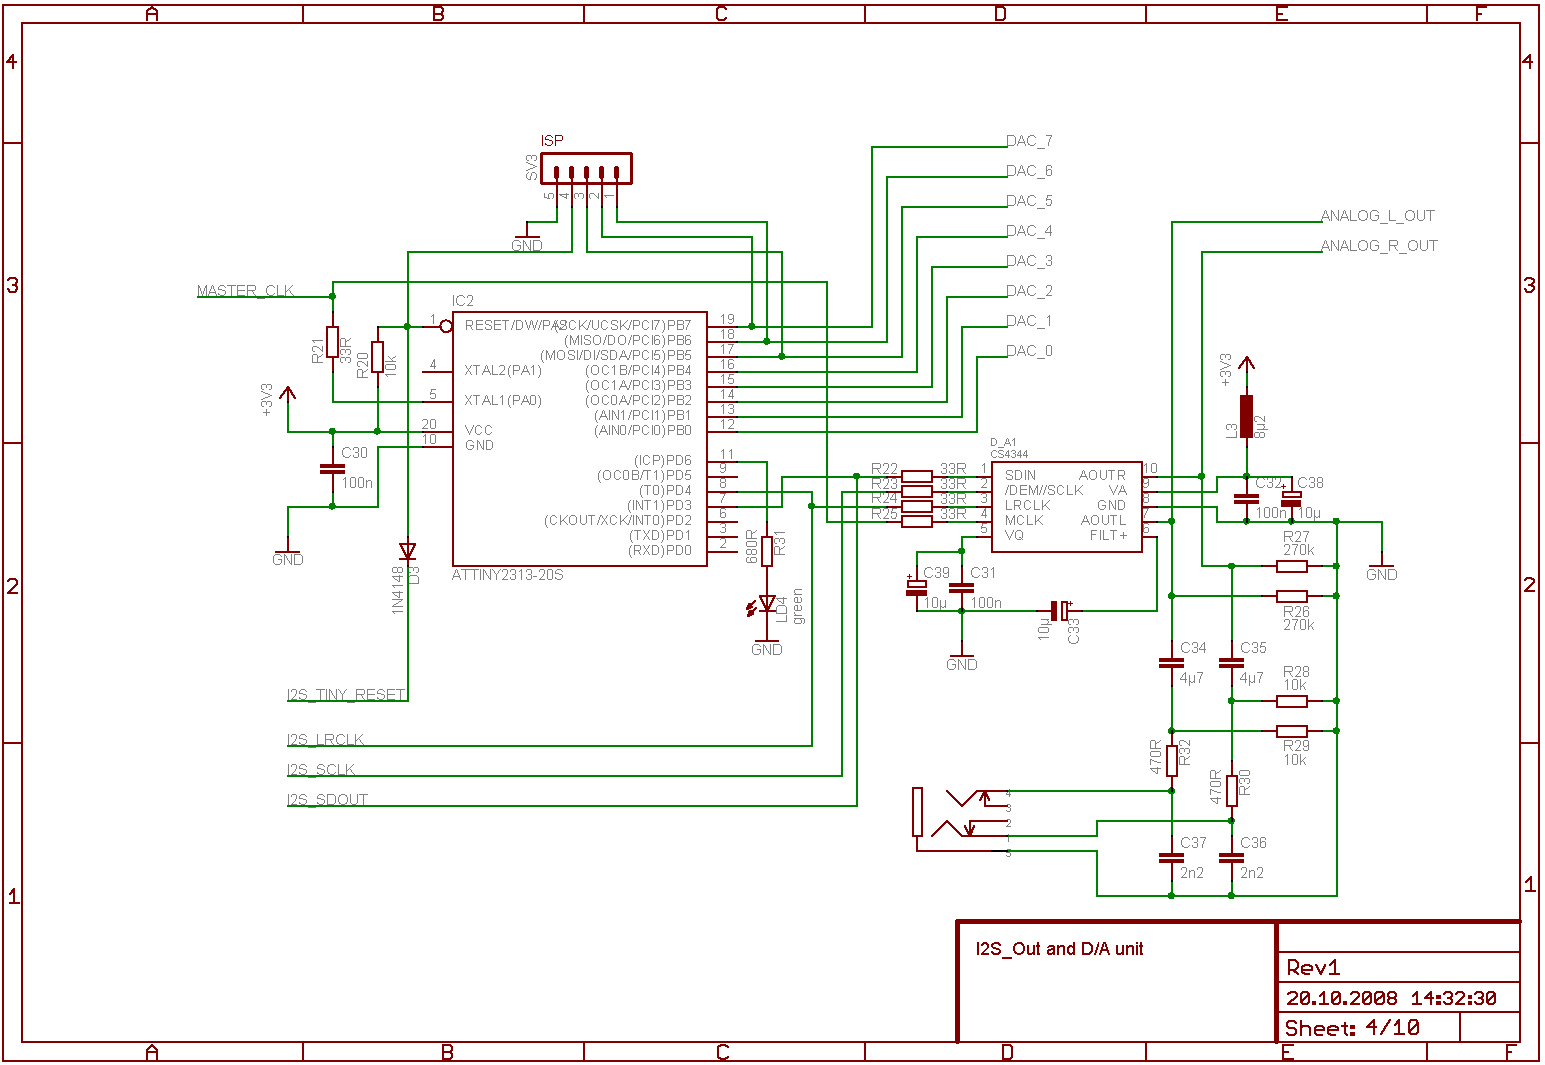This screenshot has width=1545, height=1065.
Task: Select the ATTINY2313-20S part name label
Action: point(507,575)
